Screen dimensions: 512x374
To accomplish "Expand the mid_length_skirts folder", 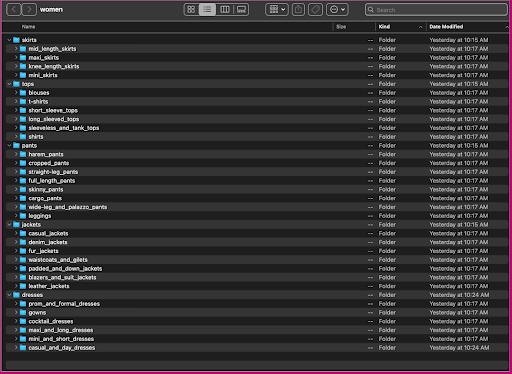I will click(x=16, y=49).
